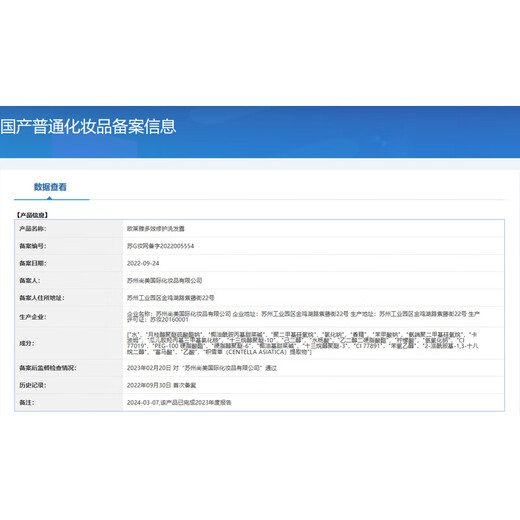Screen dimensions: 520x520
Task: Click the history record 2022年09月30日 首次备案
Action: [161, 385]
